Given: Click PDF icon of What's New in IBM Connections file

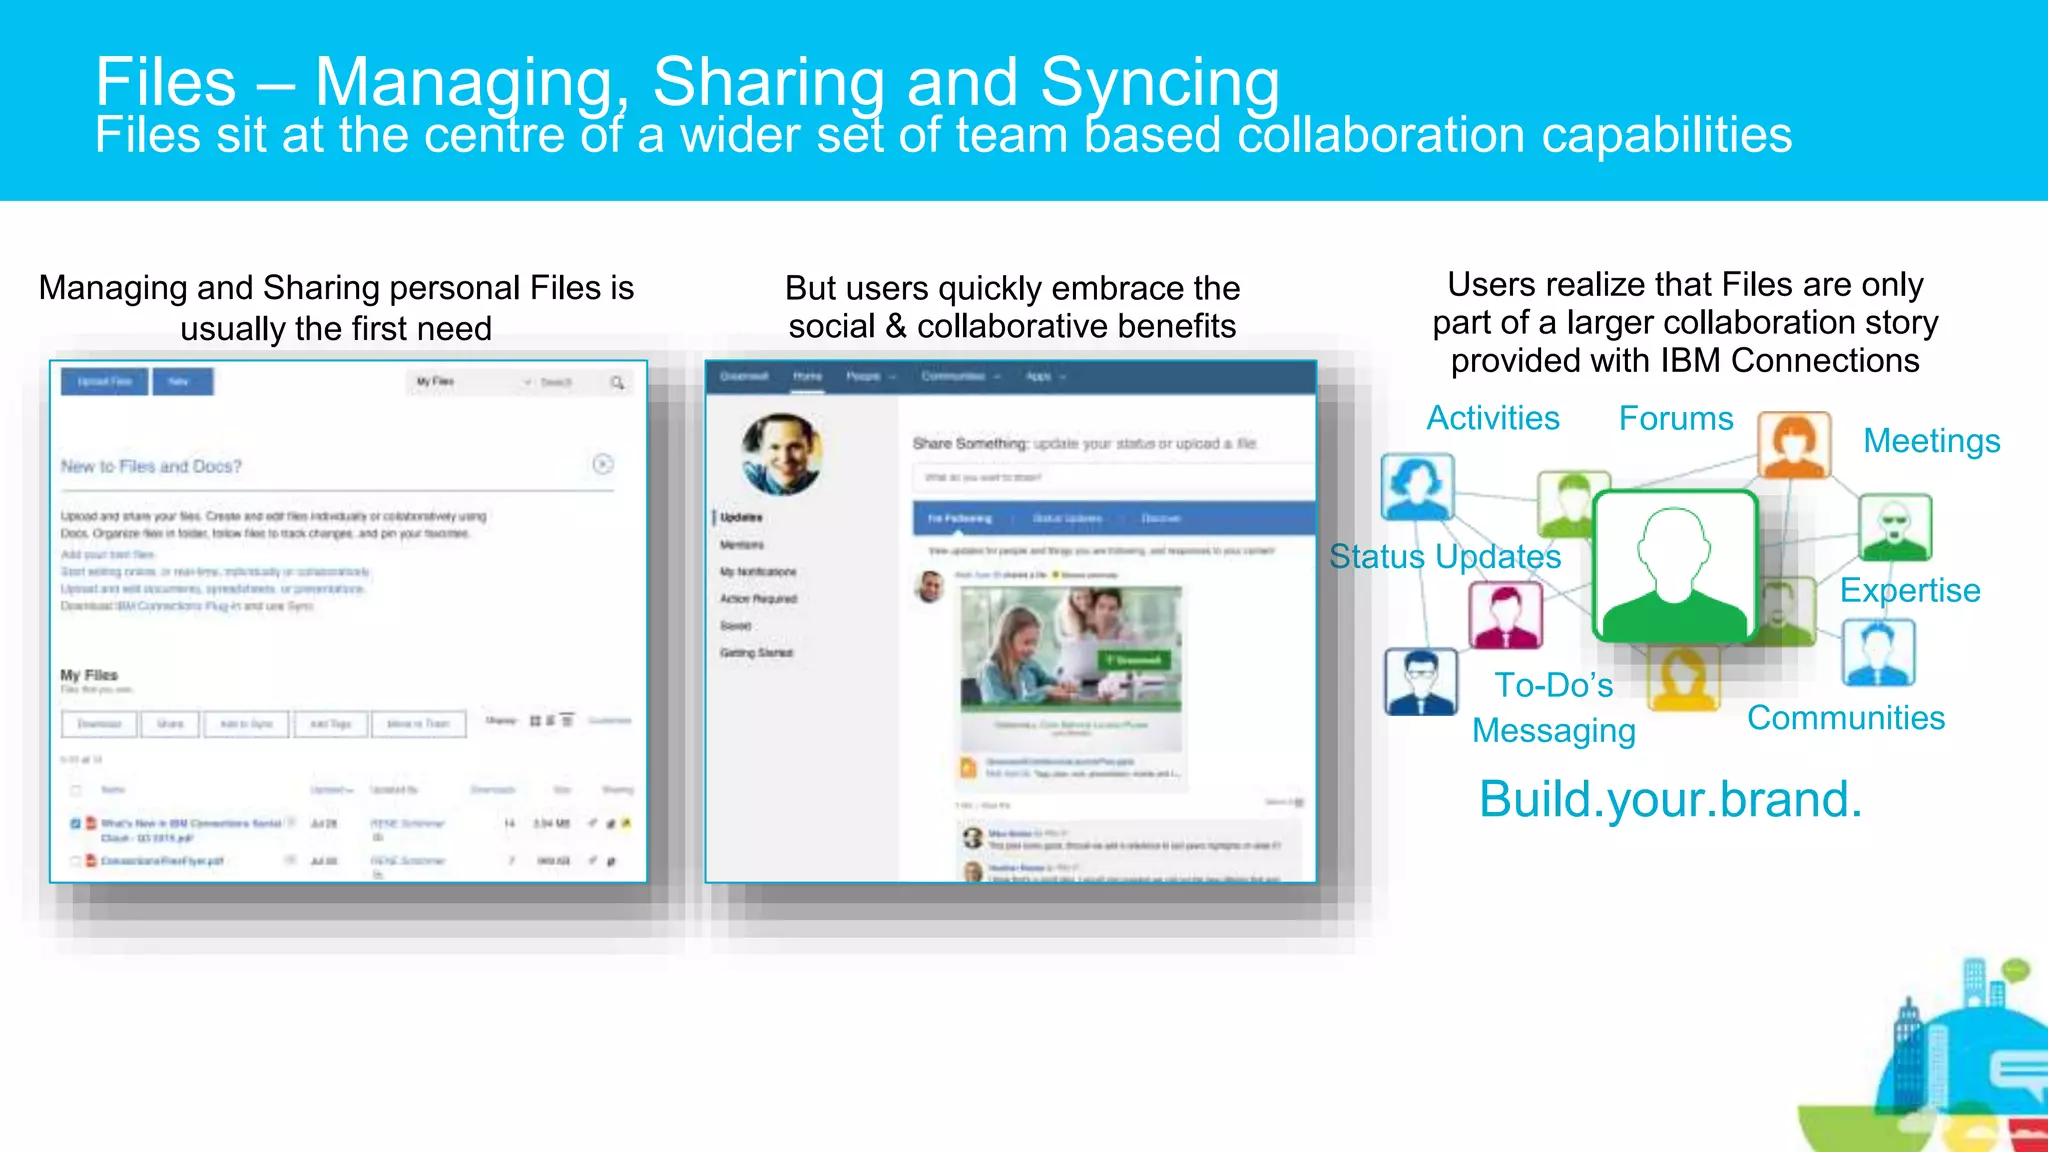Looking at the screenshot, I should 91,823.
